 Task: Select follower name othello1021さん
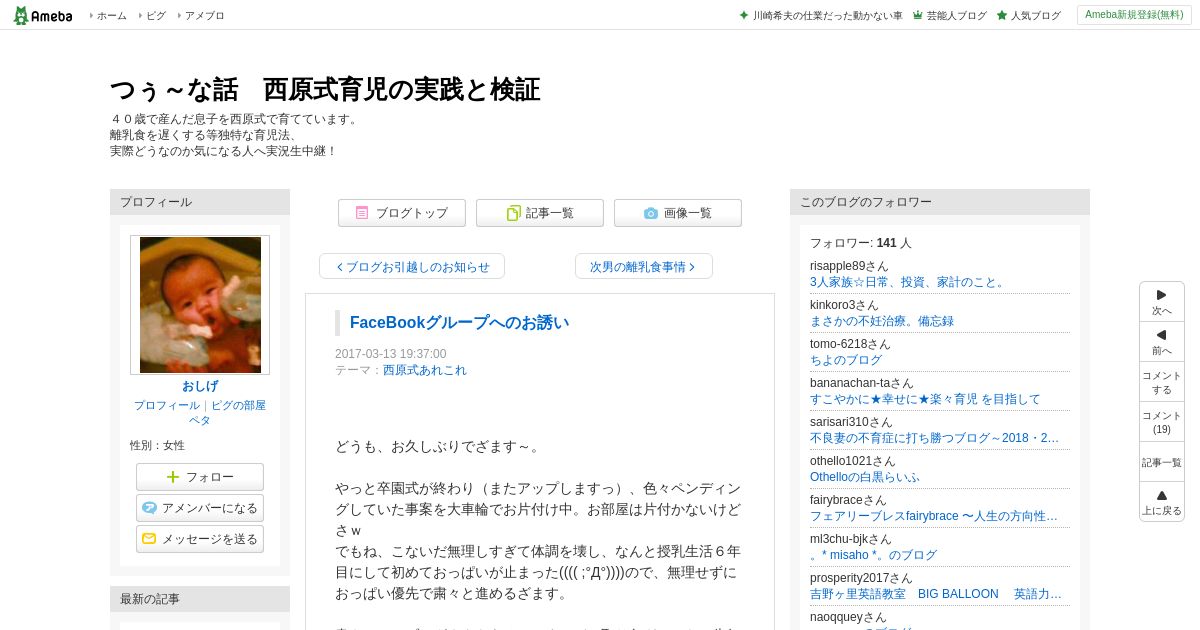(x=853, y=461)
